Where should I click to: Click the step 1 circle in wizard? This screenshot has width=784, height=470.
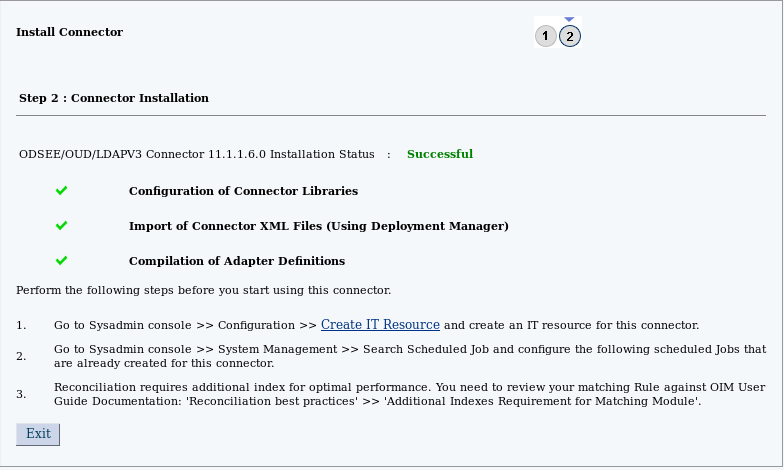tap(545, 36)
